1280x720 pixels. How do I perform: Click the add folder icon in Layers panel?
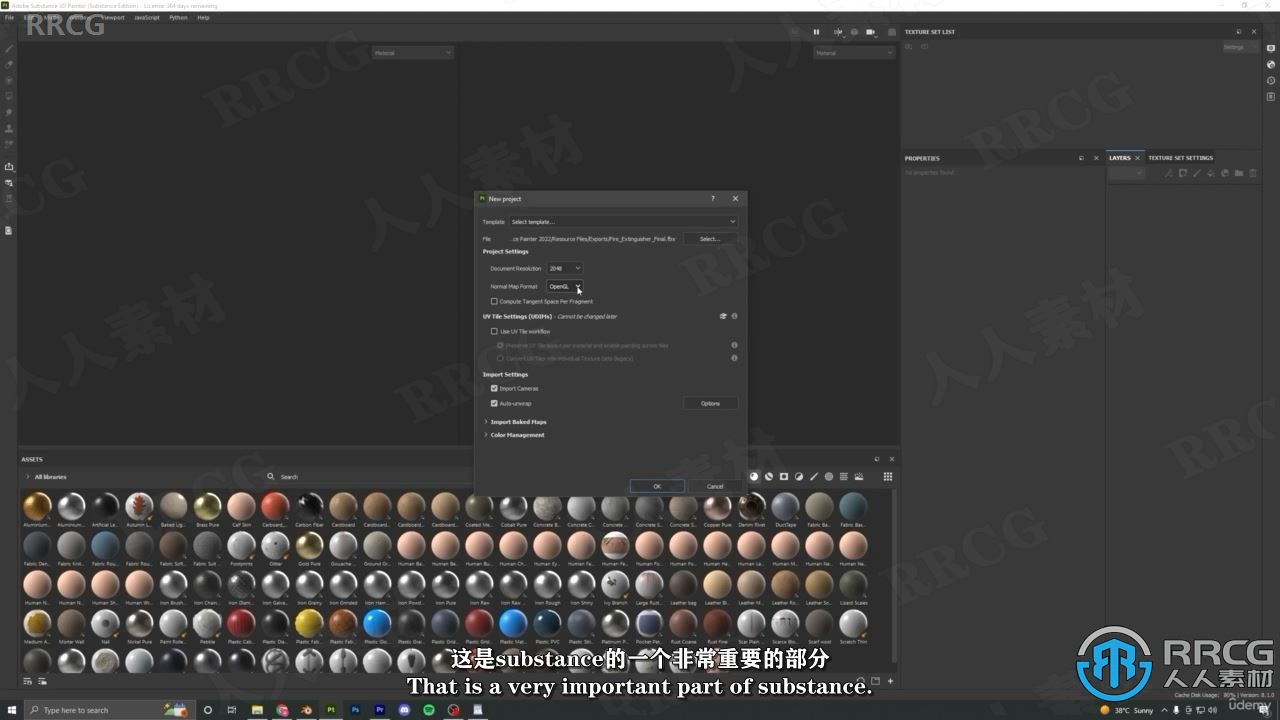pos(1239,173)
